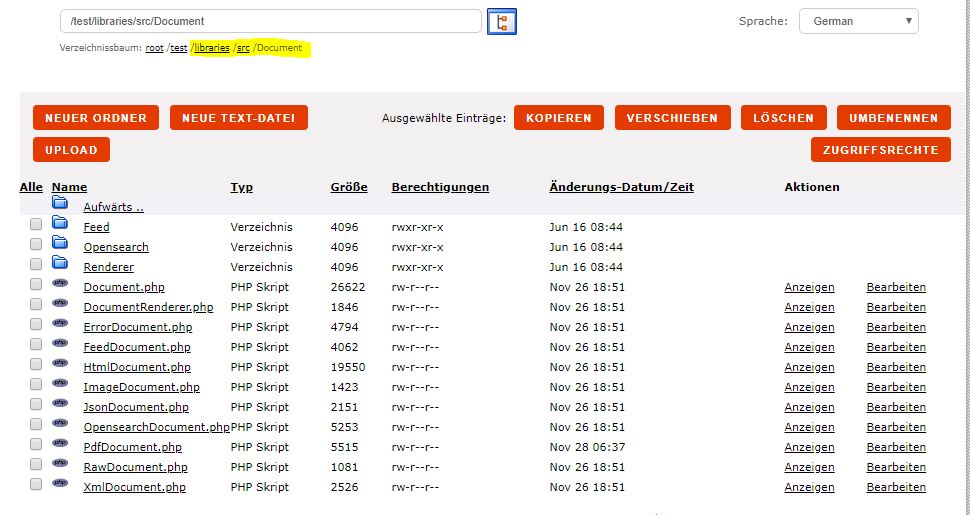Viewport: 970px width, 515px height.
Task: Click the Opensearch folder icon
Action: point(60,244)
